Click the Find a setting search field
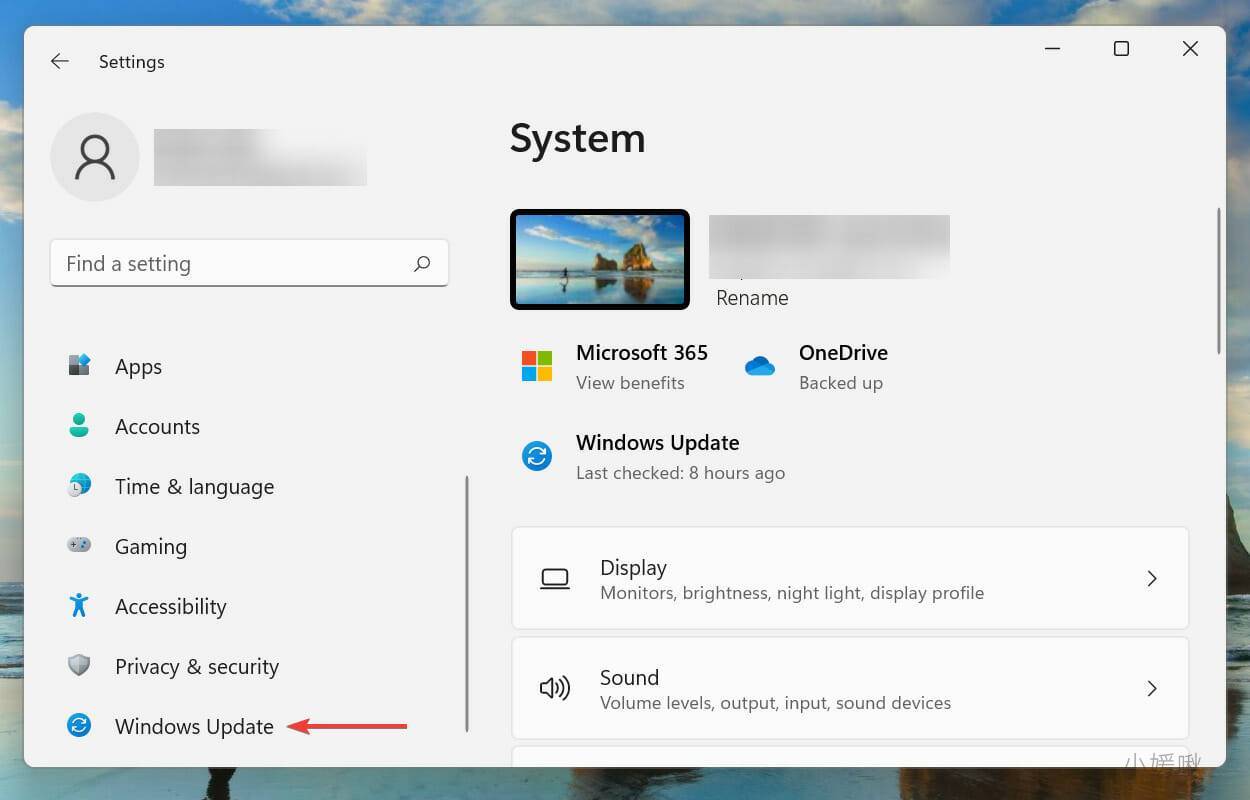The height and width of the screenshot is (800, 1250). (249, 263)
